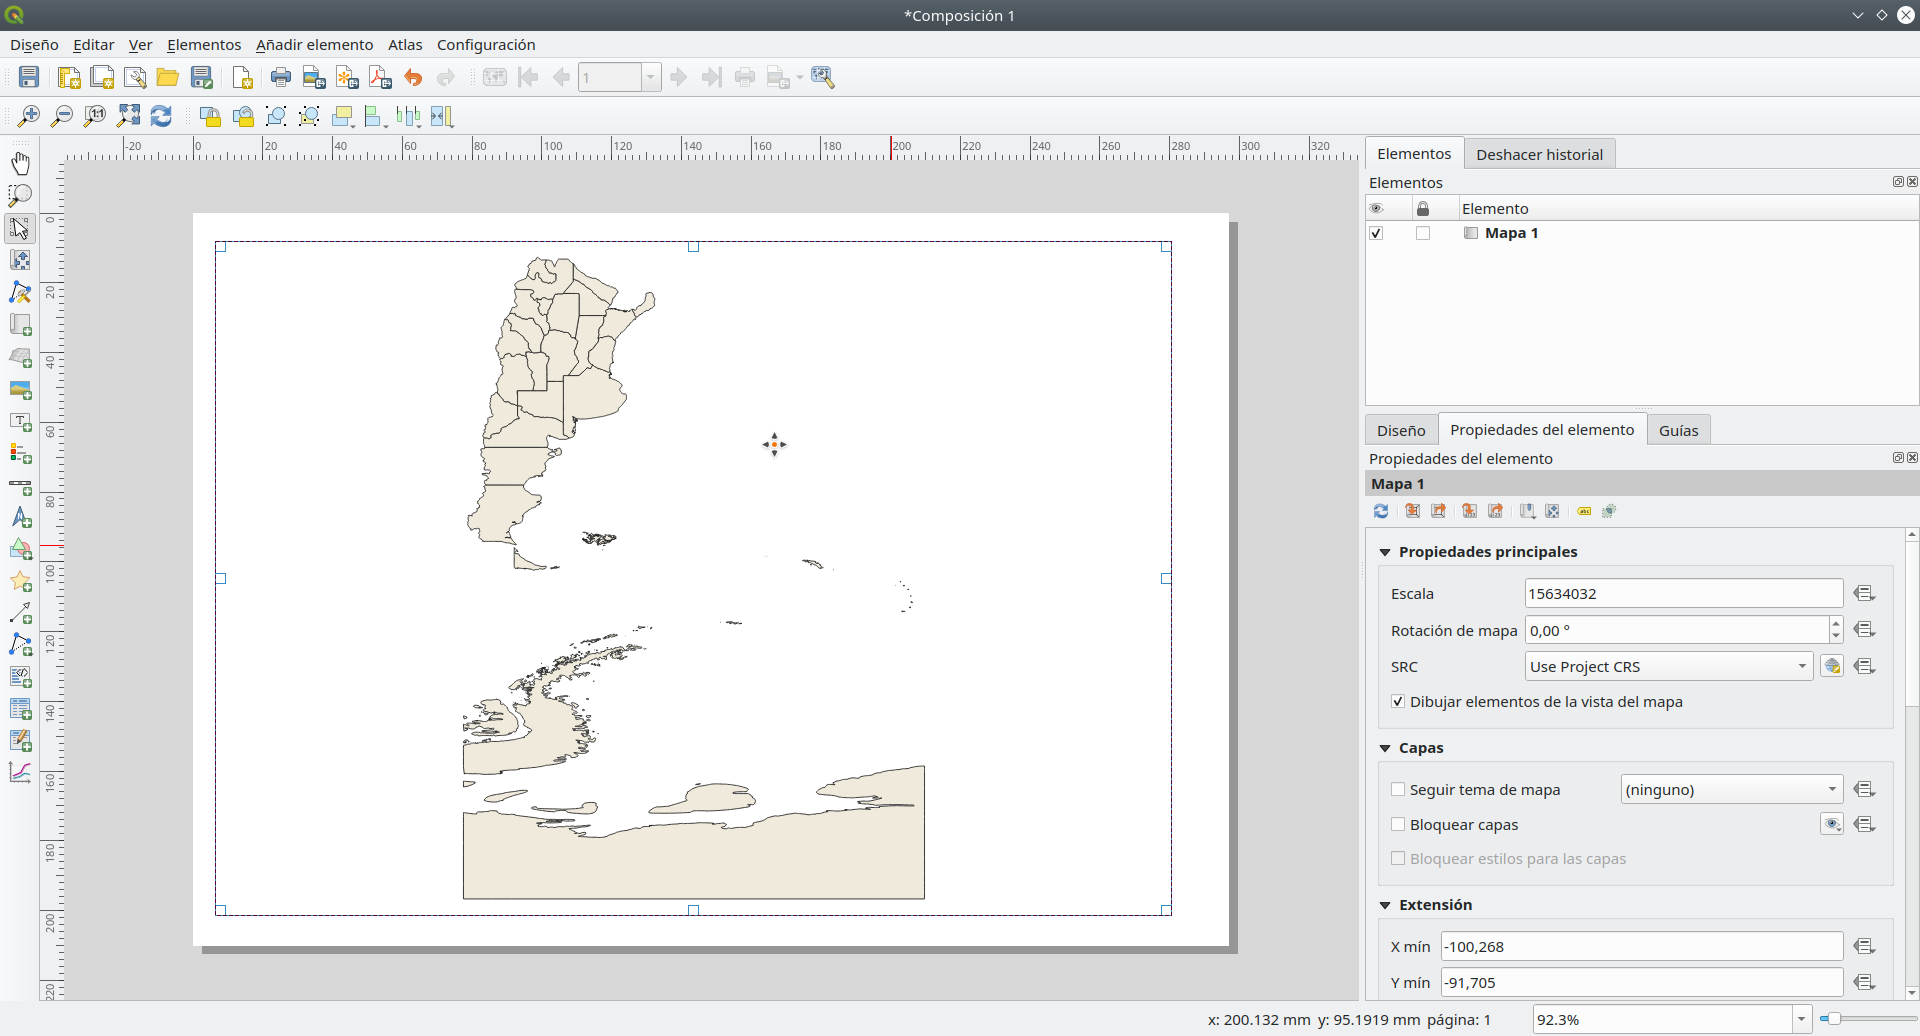This screenshot has width=1920, height=1036.
Task: Toggle lock checkbox for Mapa 1
Action: [1423, 233]
